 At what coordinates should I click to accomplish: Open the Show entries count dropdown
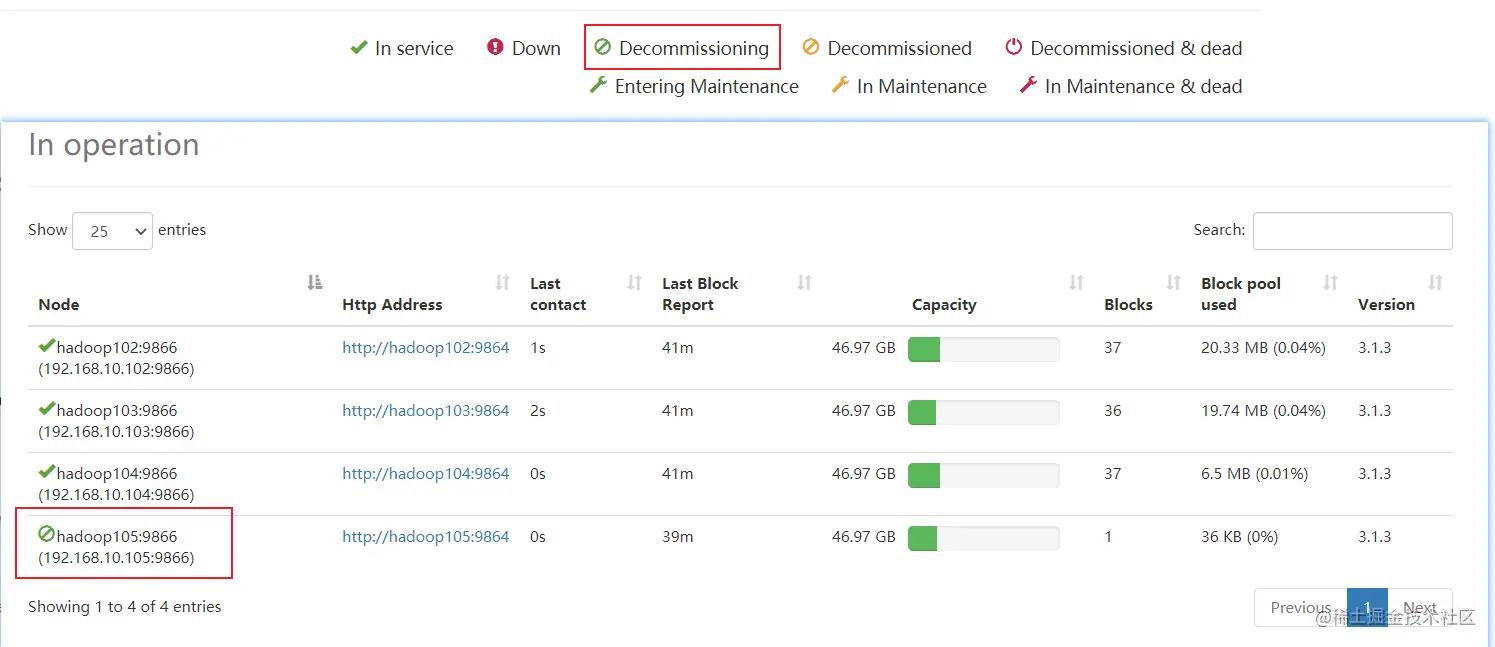point(112,231)
